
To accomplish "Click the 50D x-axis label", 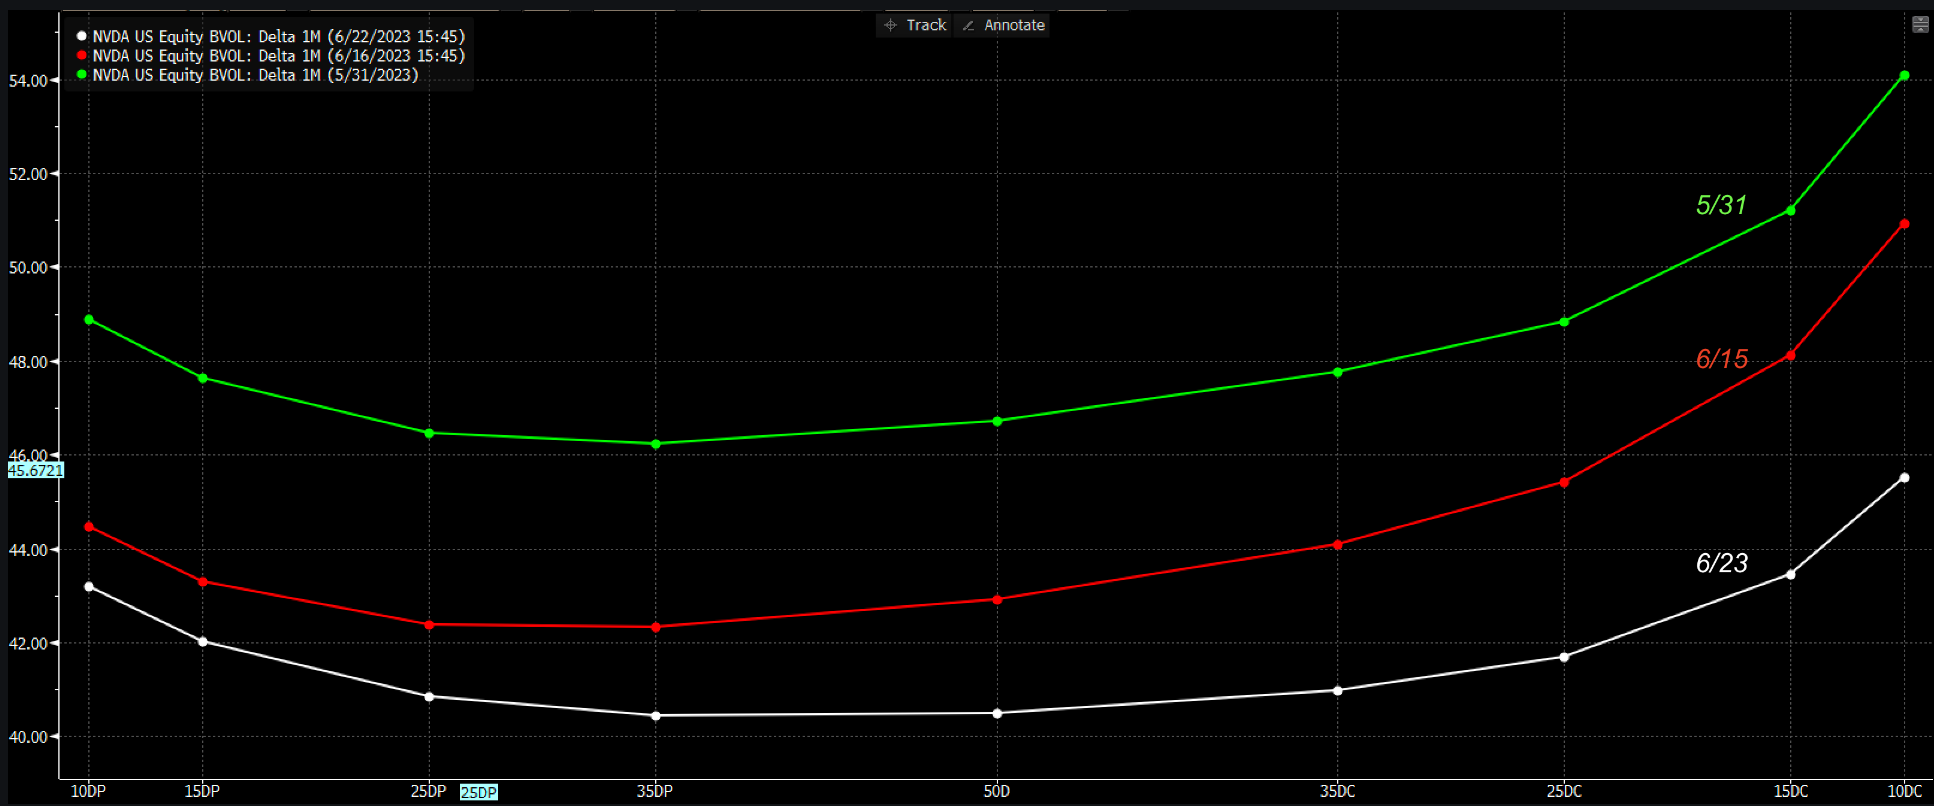I will click(997, 791).
